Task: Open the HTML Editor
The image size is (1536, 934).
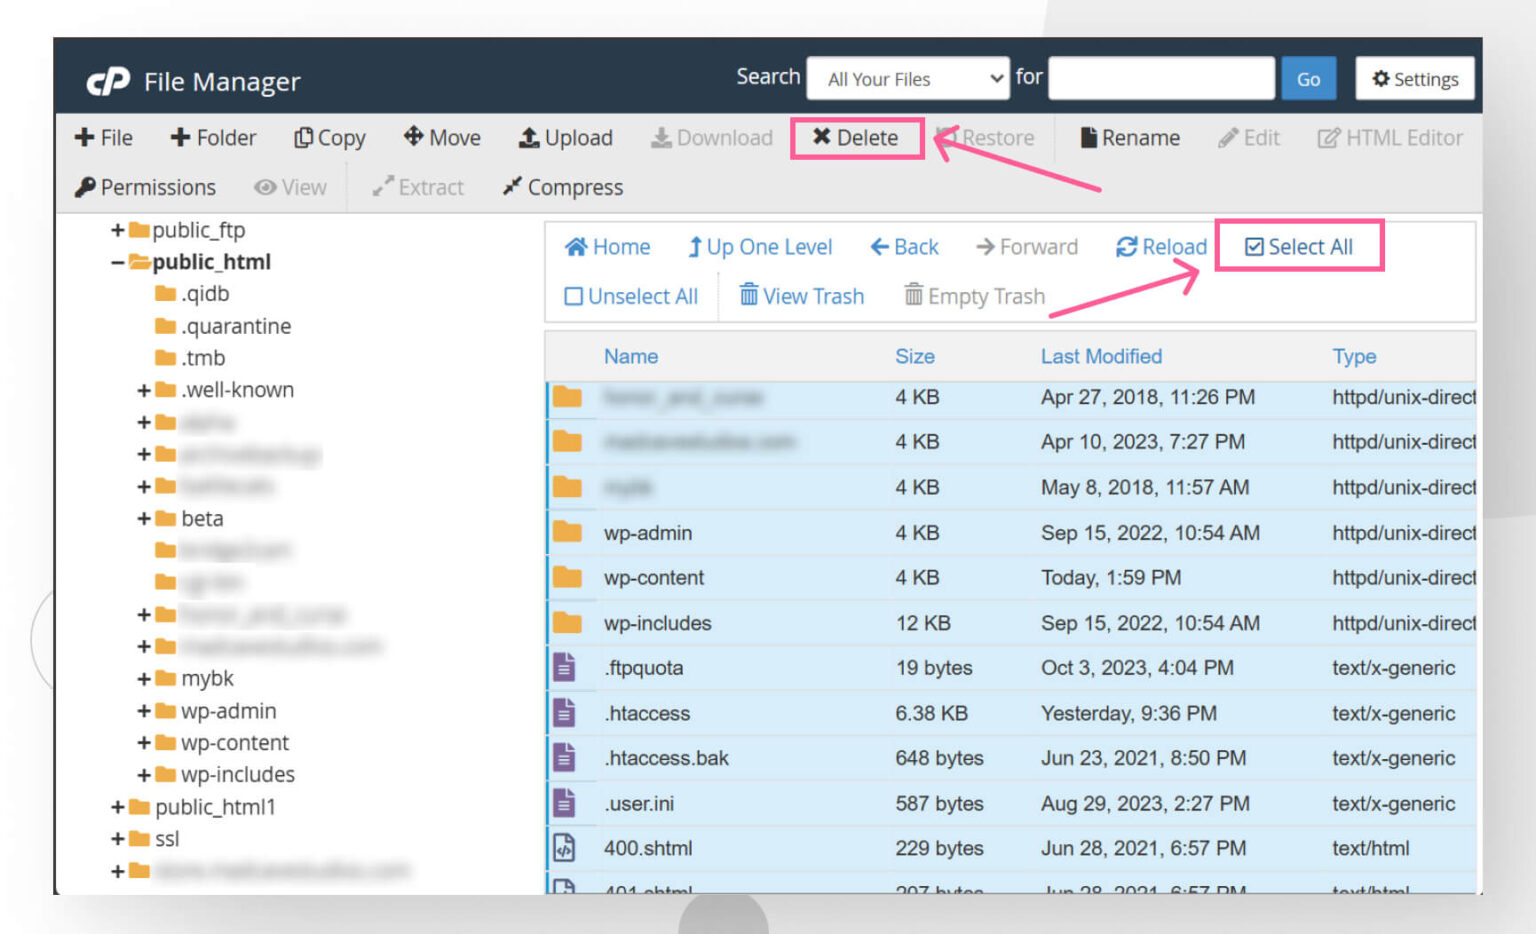Action: [x=1390, y=138]
